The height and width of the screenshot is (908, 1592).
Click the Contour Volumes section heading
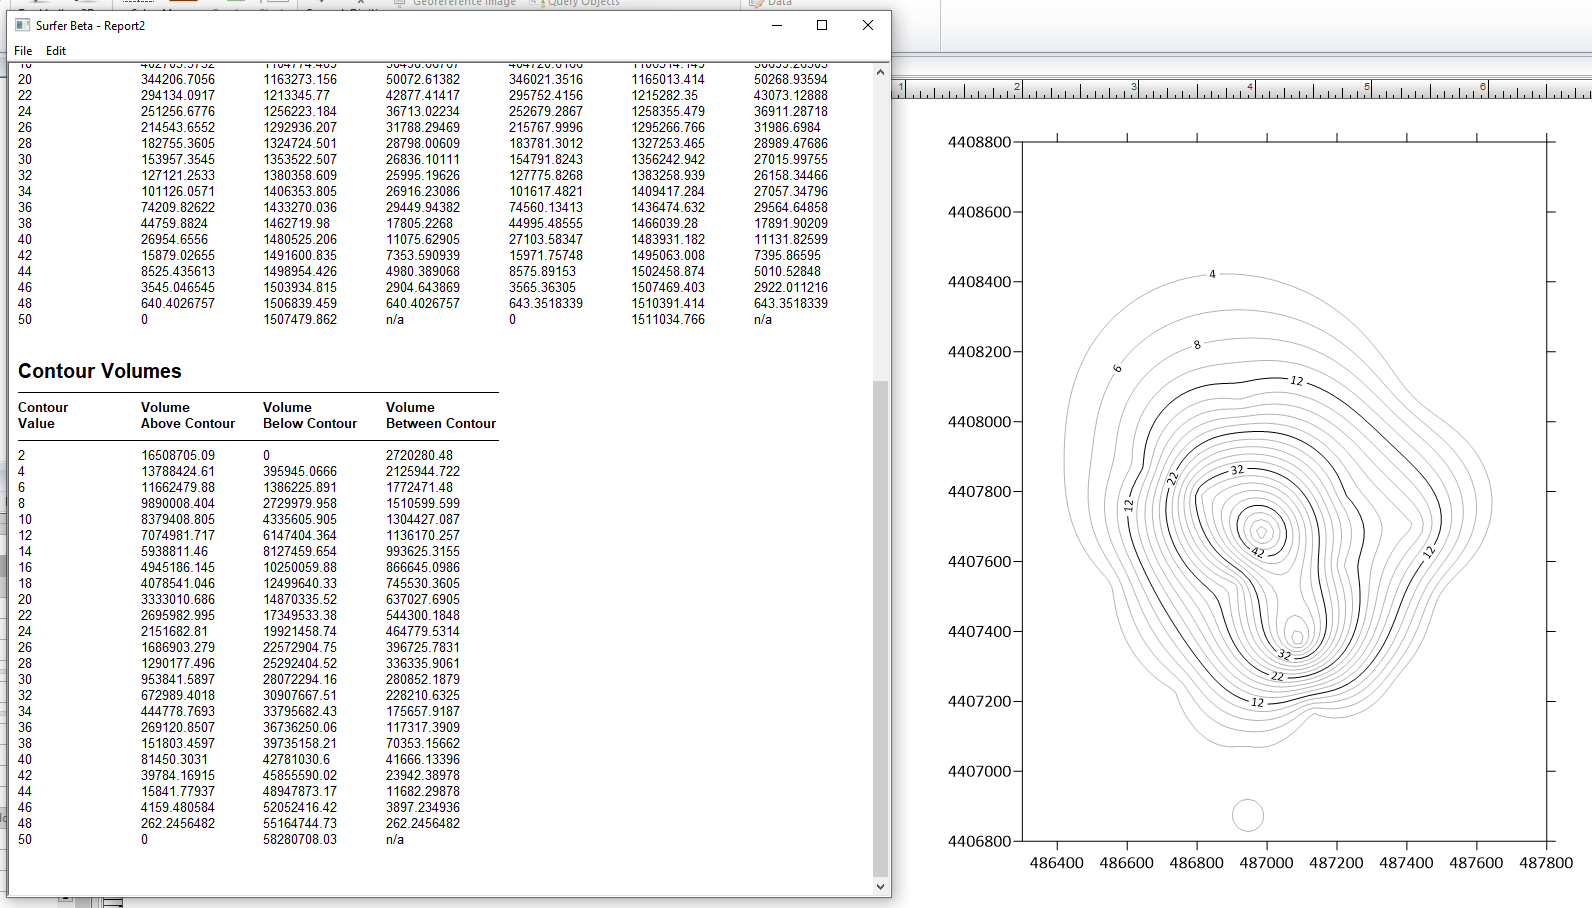tap(100, 371)
